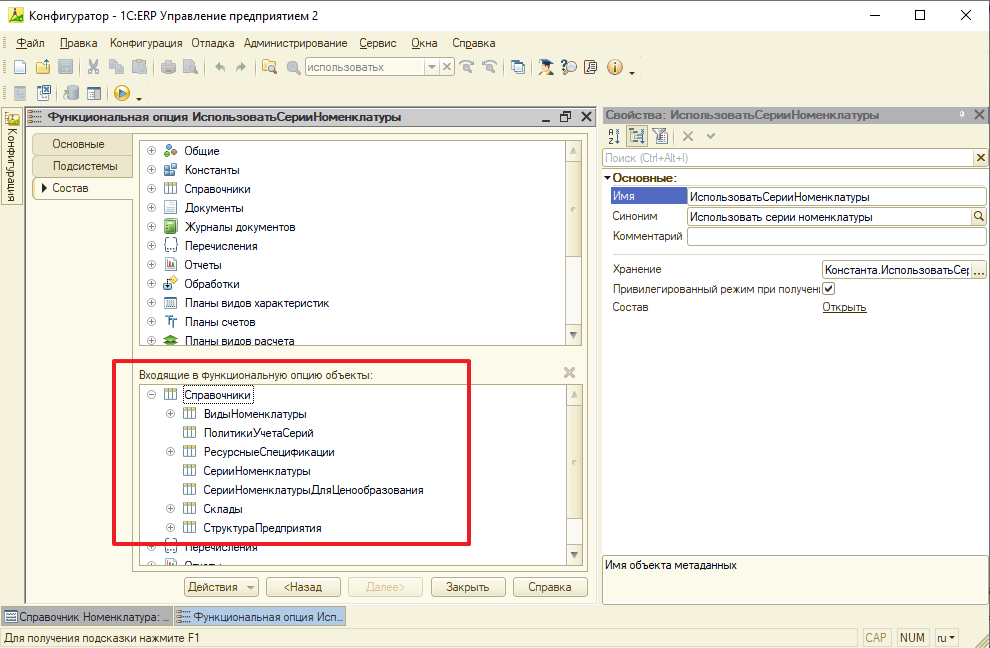This screenshot has width=990, height=648.
Task: Click the Open configuration tree icon
Action: click(20, 93)
